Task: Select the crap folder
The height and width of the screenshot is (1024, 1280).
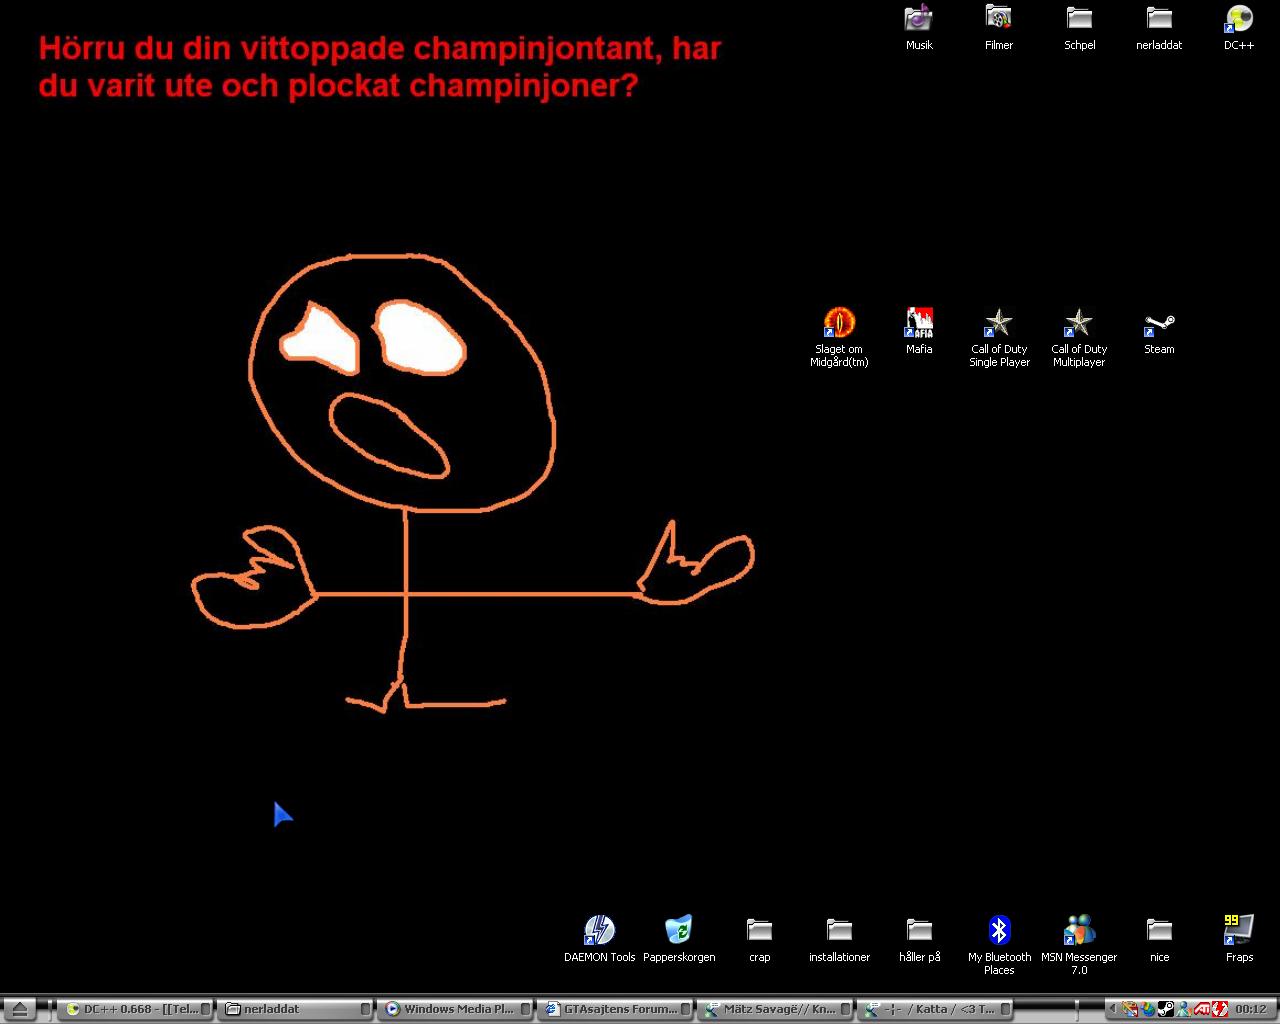Action: 759,939
